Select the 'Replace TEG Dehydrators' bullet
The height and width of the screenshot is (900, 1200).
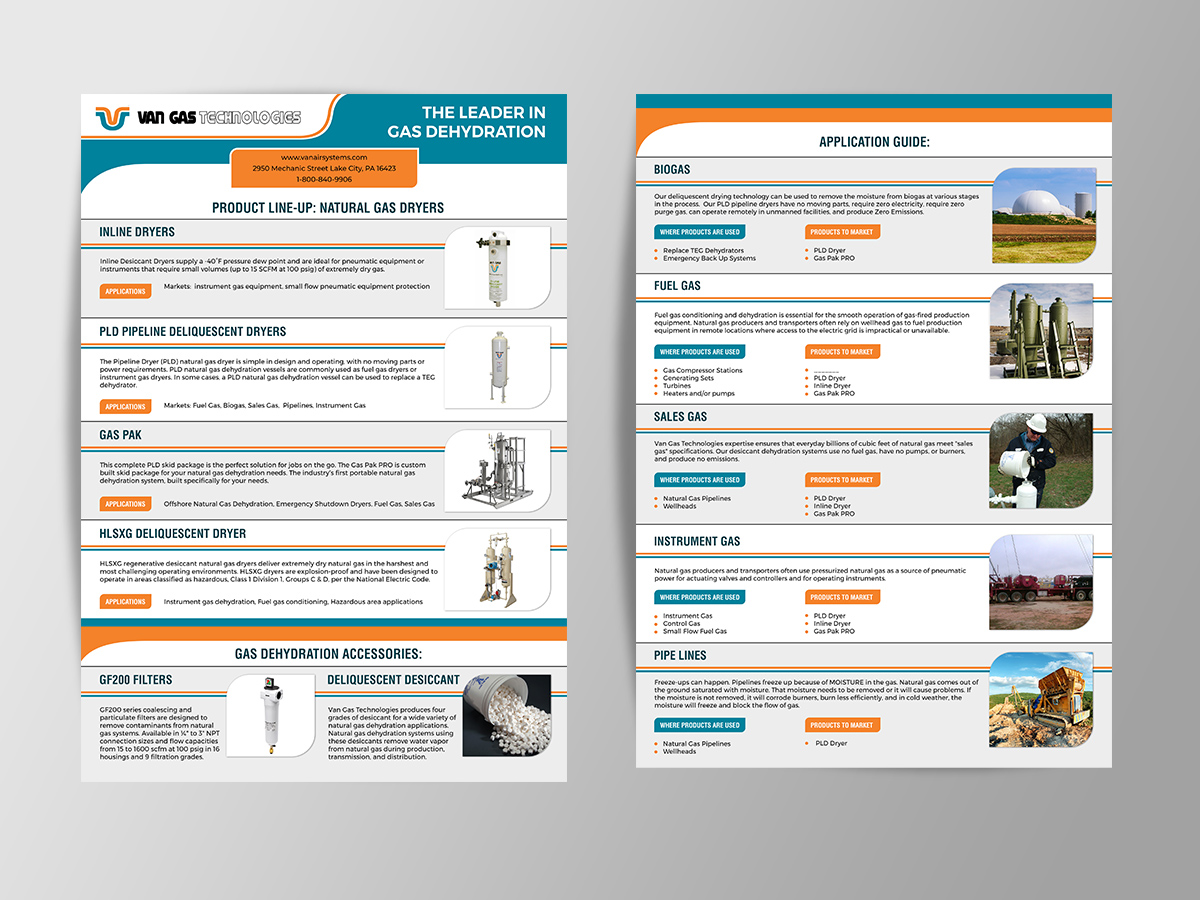tap(703, 251)
